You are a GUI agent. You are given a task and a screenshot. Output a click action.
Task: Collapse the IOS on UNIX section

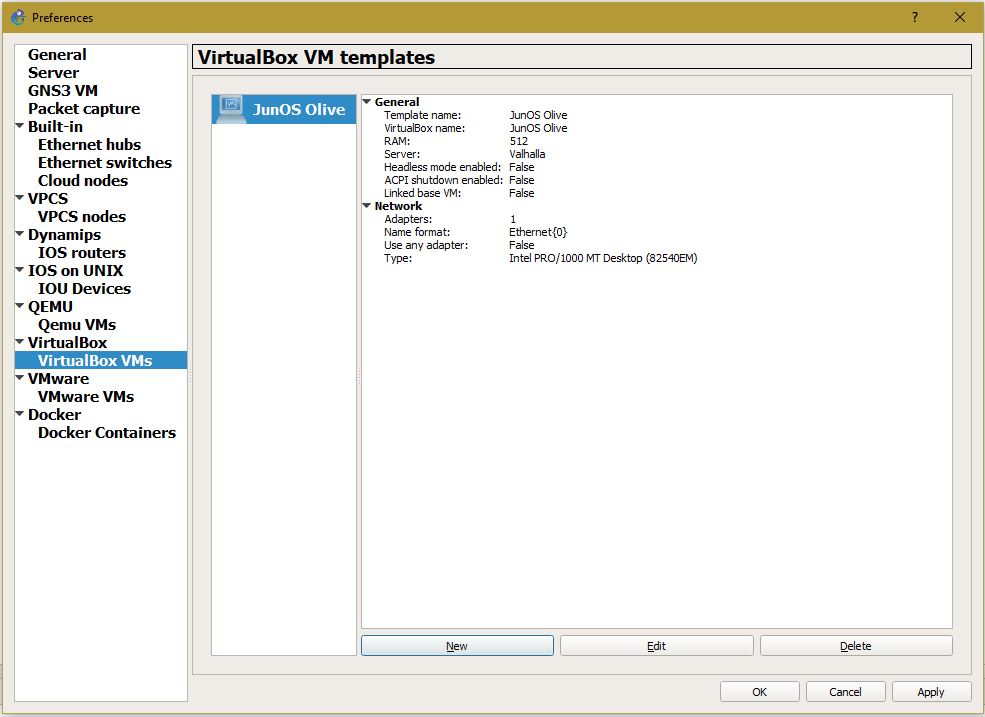20,270
